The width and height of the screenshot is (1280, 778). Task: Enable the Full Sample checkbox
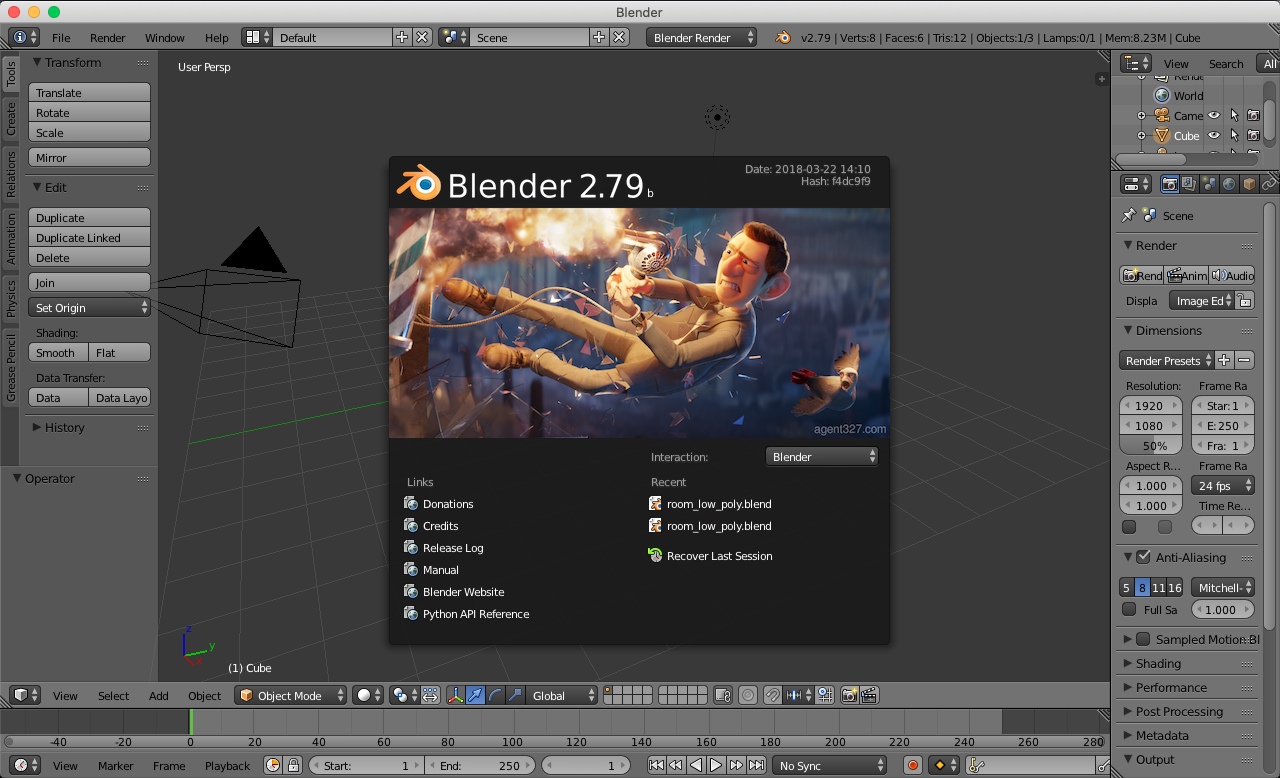tap(1129, 609)
